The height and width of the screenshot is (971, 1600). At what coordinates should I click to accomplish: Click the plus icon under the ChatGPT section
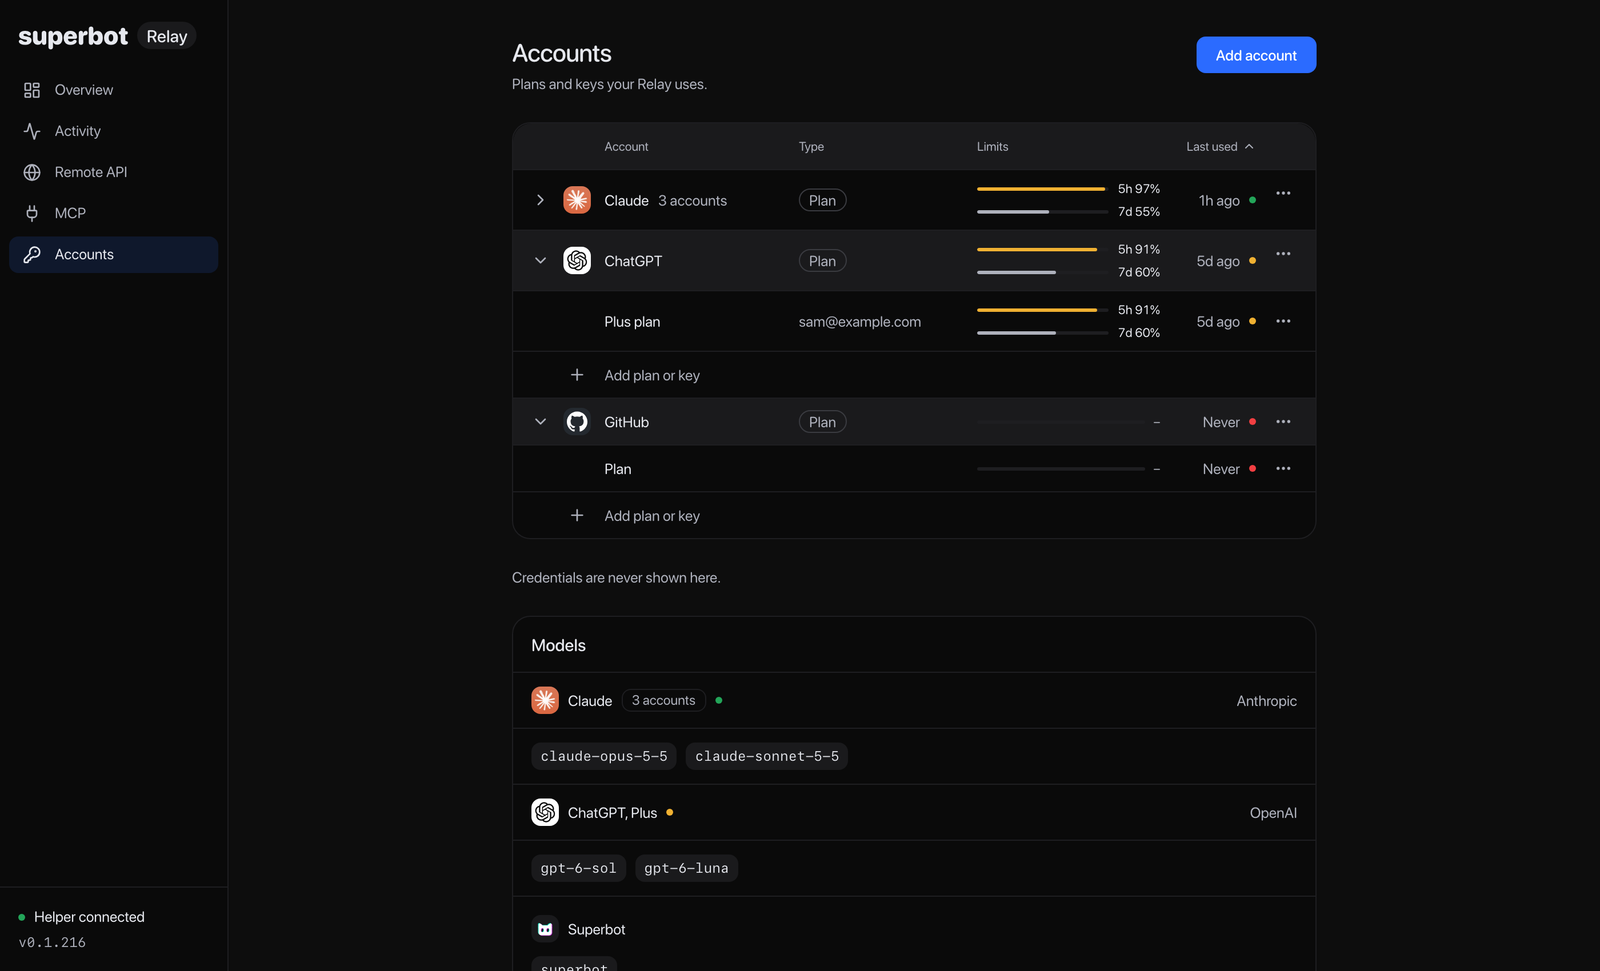click(x=577, y=375)
